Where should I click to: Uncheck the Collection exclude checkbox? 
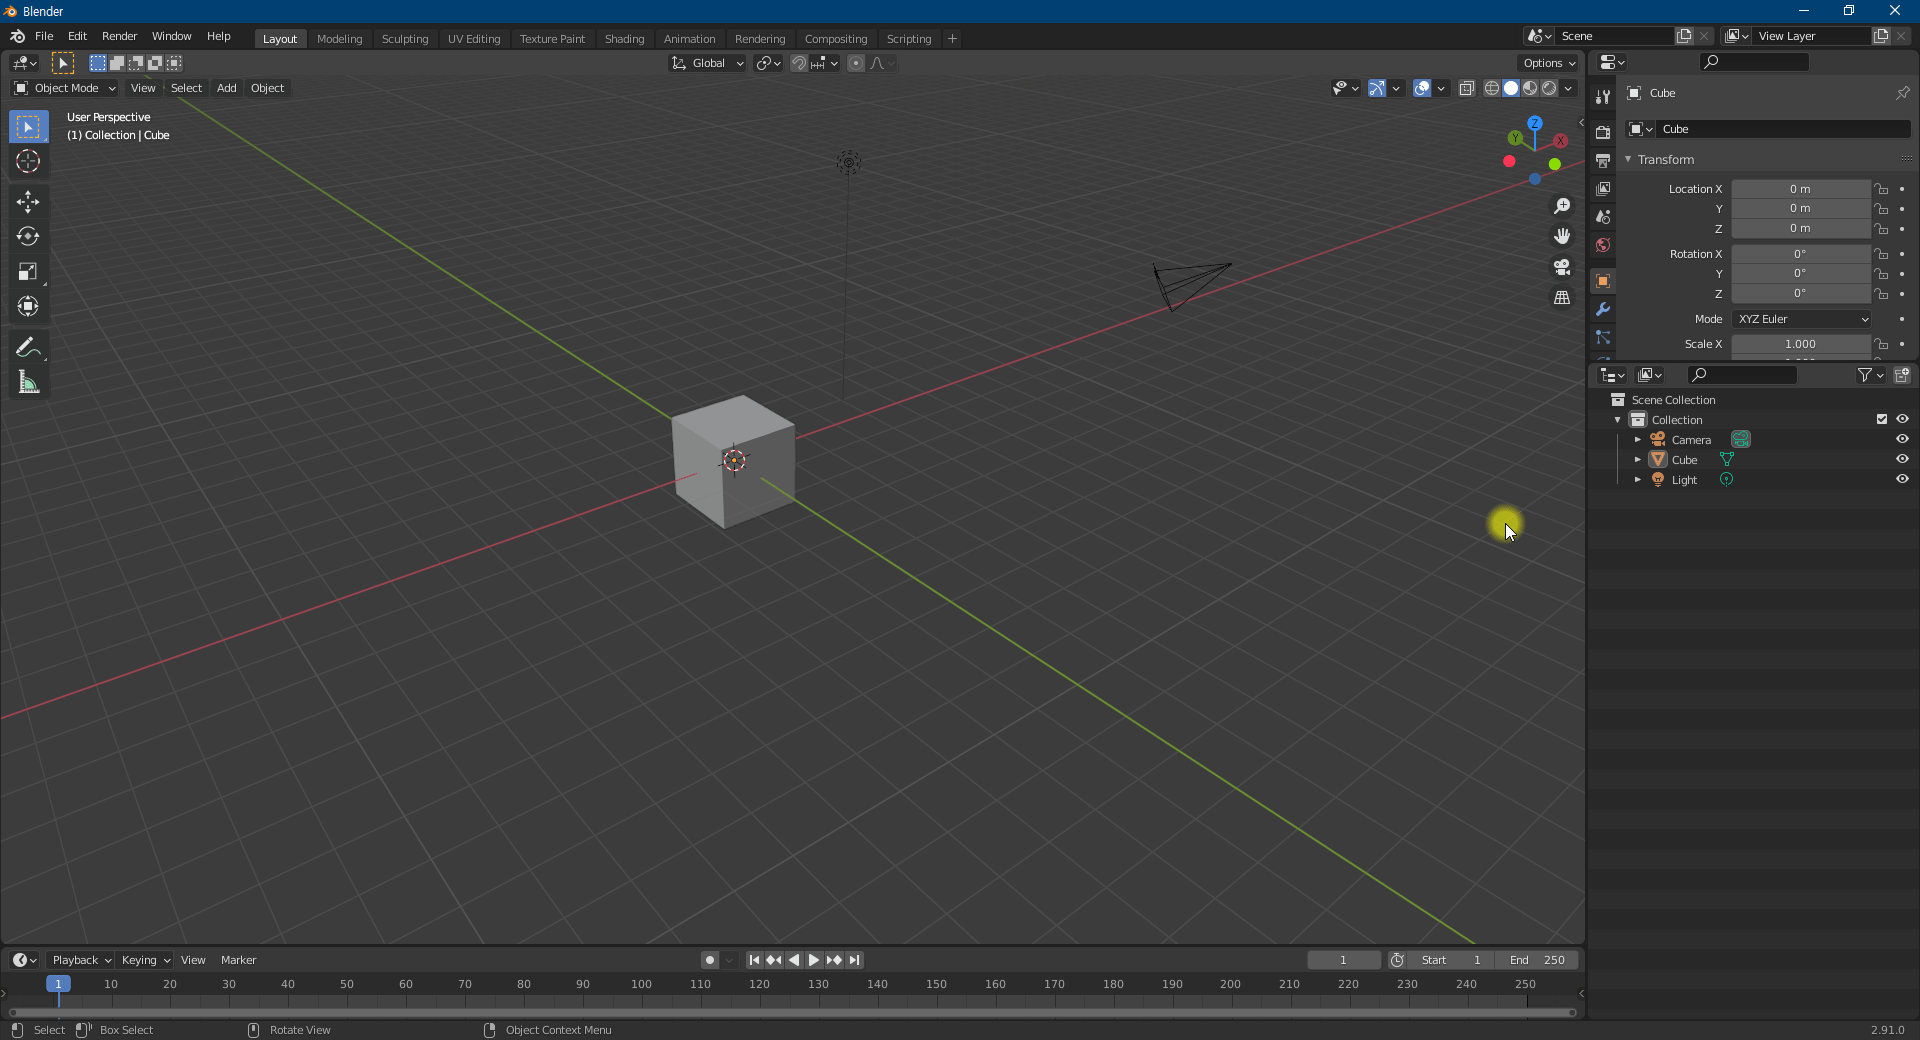[x=1882, y=419]
